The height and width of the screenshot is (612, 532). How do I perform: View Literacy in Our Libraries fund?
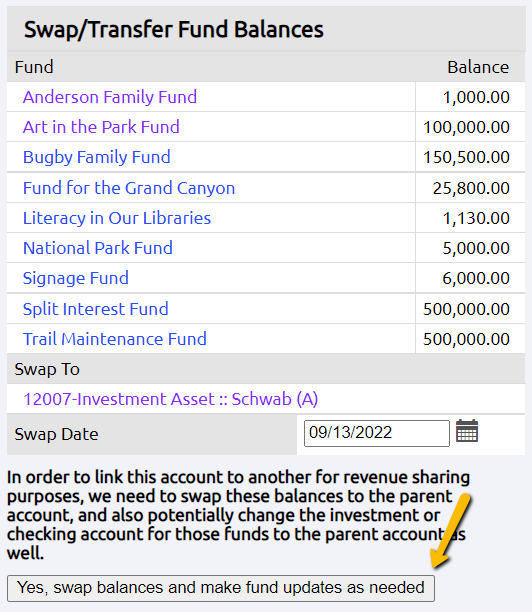[x=117, y=218]
